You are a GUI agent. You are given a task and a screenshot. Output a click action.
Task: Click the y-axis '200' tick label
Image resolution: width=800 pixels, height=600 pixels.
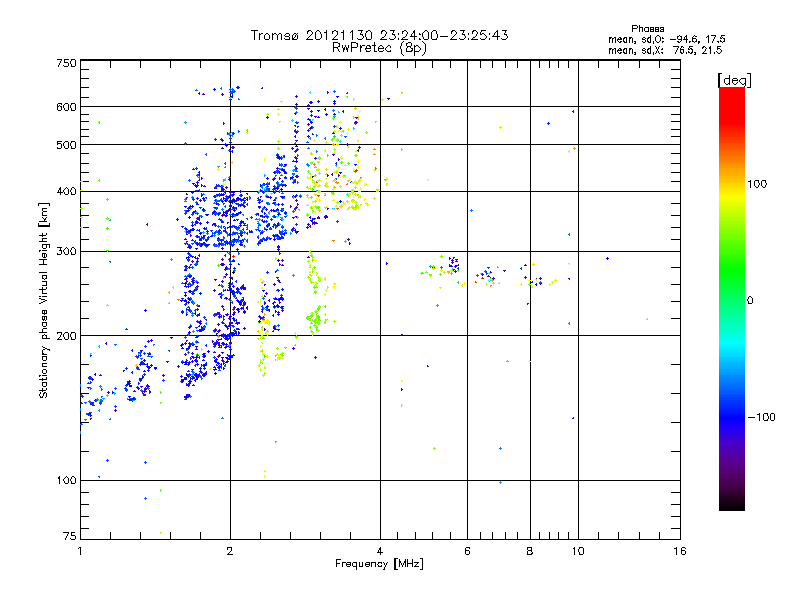click(x=66, y=336)
